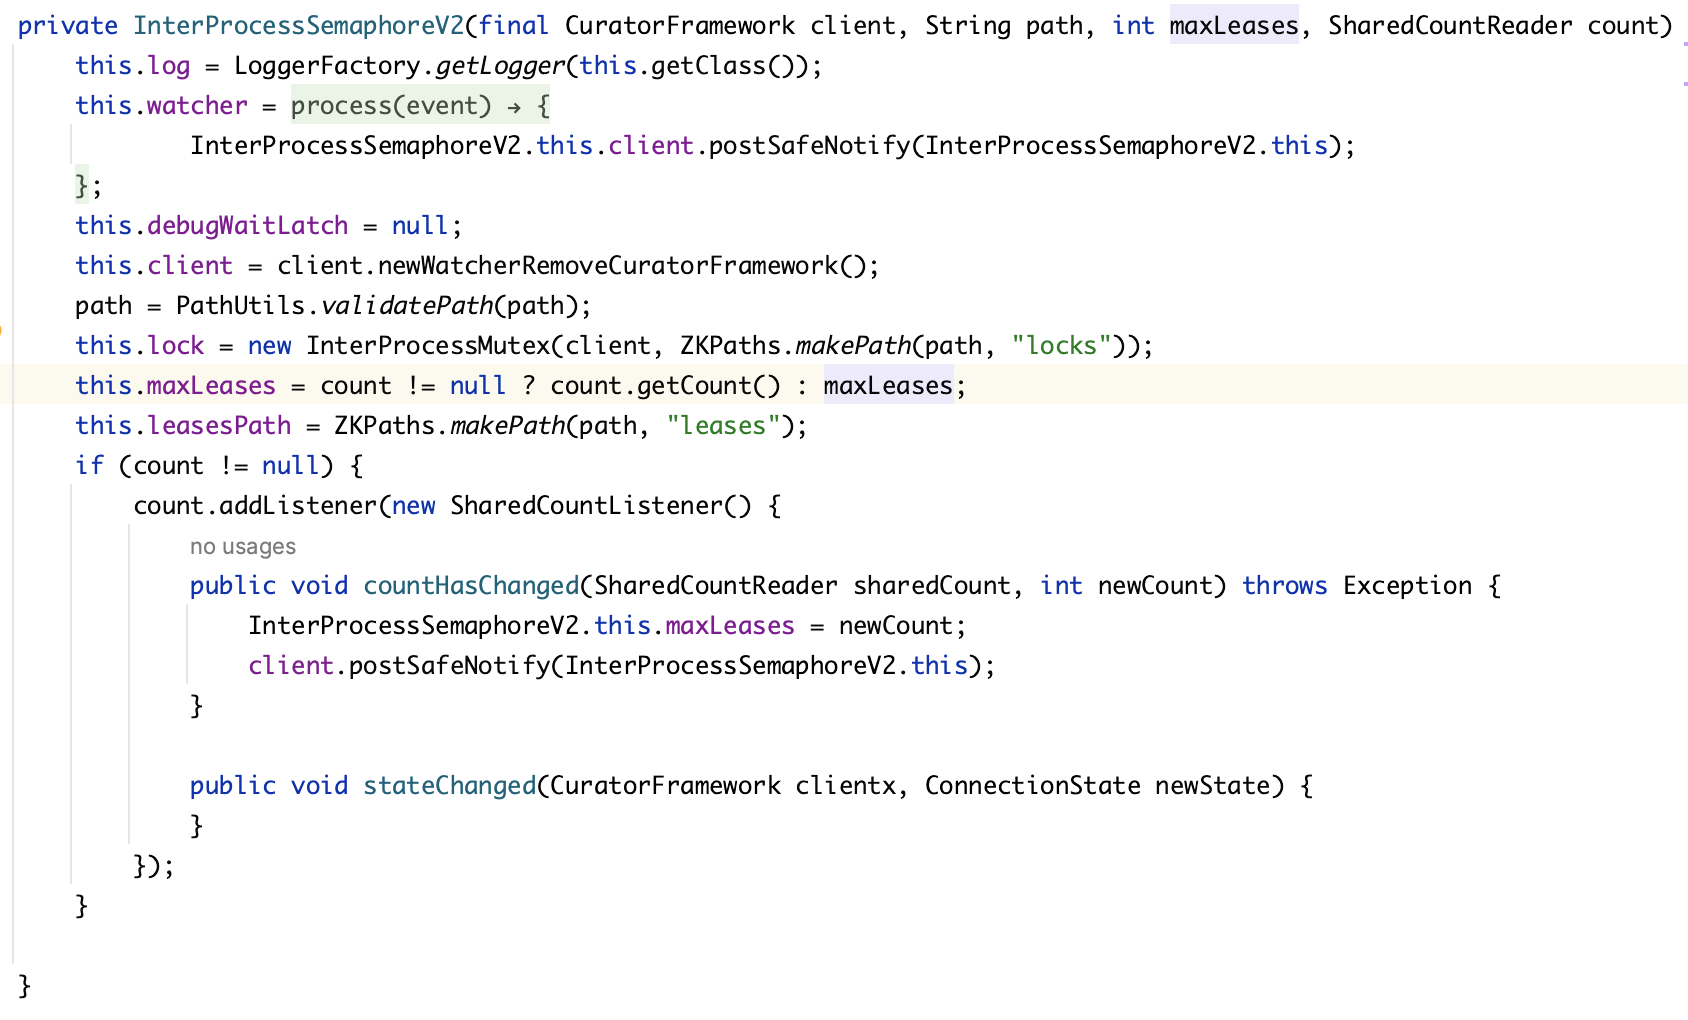This screenshot has height=1020, width=1688.
Task: Click the SharedCountReader type in the constructor signature
Action: click(x=1450, y=25)
